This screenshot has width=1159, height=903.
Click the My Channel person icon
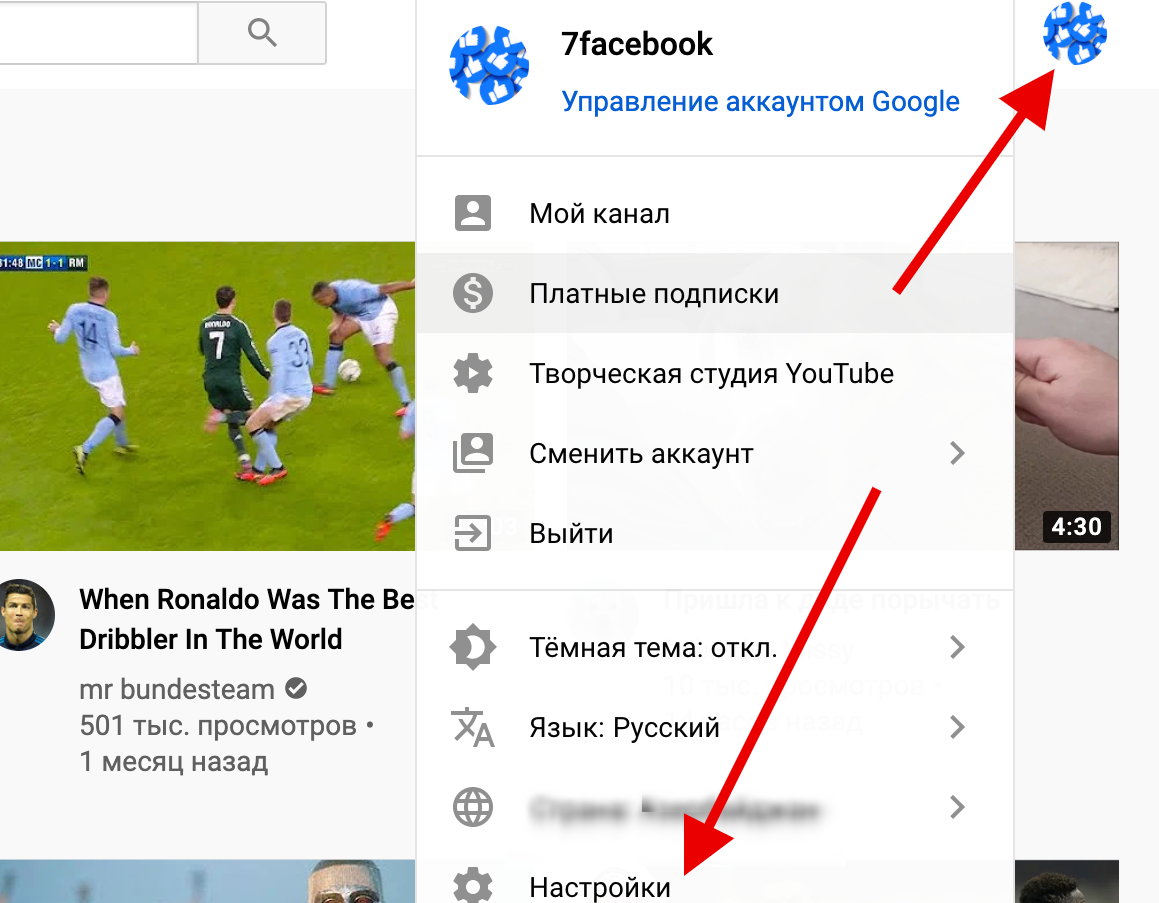click(x=473, y=213)
